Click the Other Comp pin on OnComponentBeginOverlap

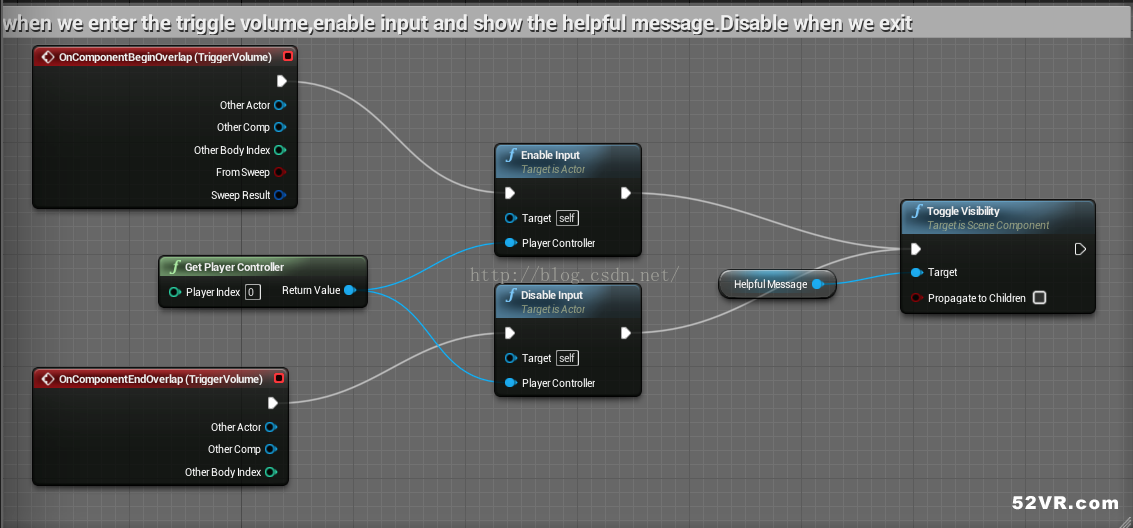(x=280, y=127)
